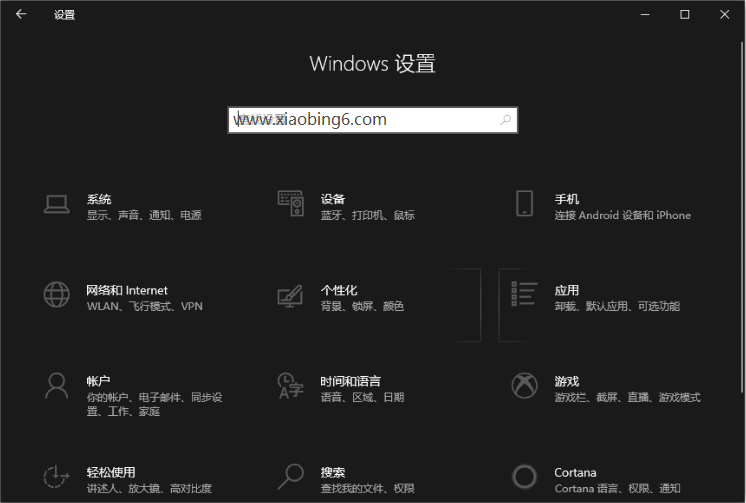Click the back arrow in title bar
Viewport: 746px width, 503px height.
click(x=21, y=14)
